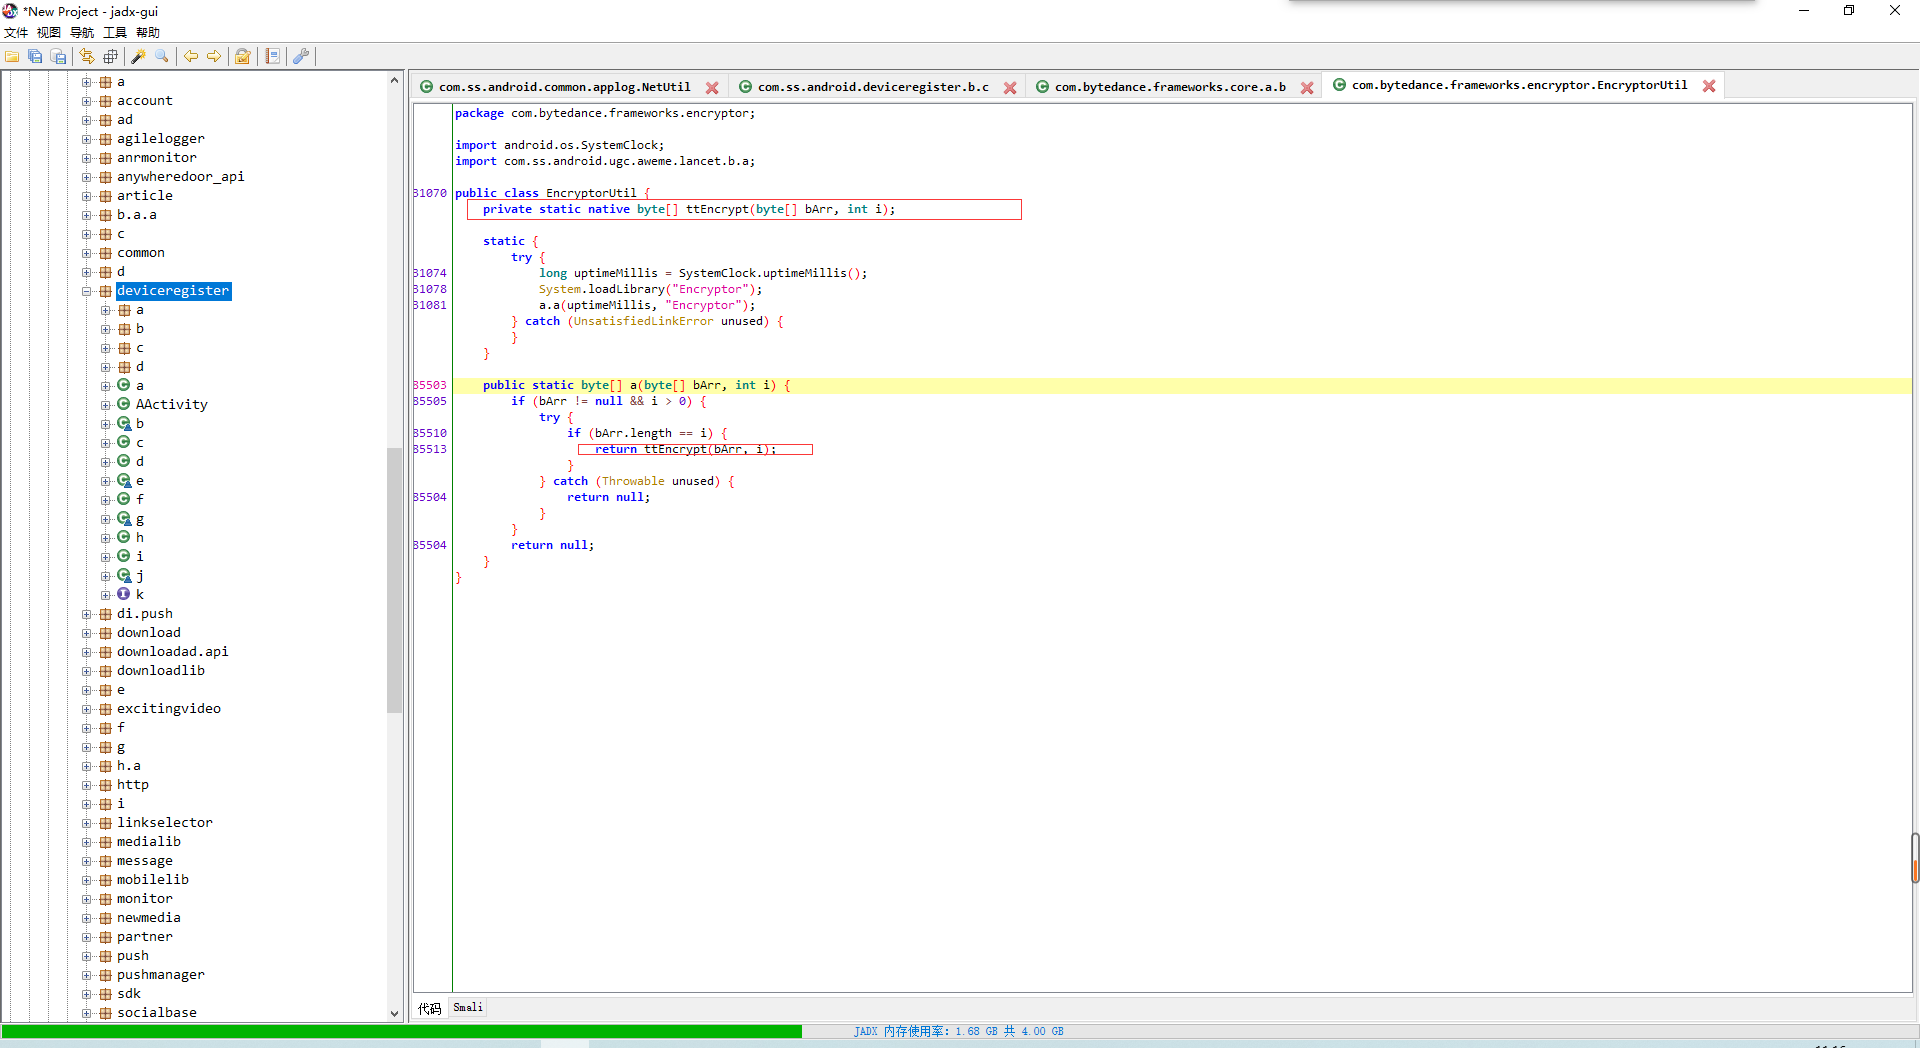Viewport: 1920px width, 1048px height.
Task: Click EncryptorUtil class name in code
Action: pyautogui.click(x=591, y=193)
